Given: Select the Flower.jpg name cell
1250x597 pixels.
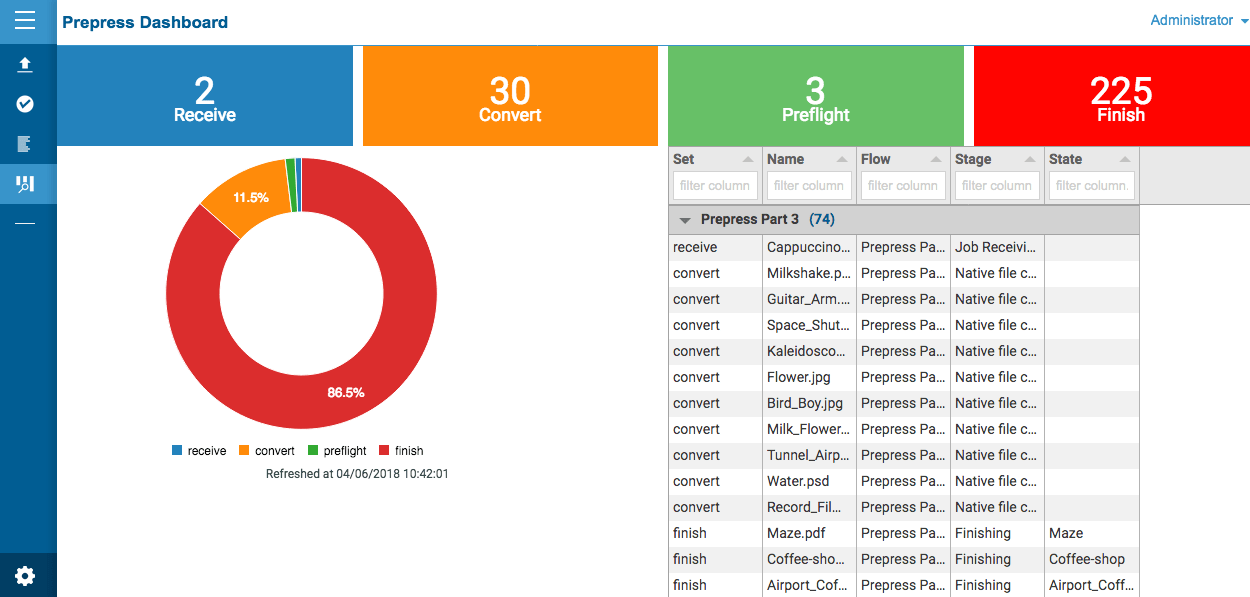Looking at the screenshot, I should coord(809,377).
